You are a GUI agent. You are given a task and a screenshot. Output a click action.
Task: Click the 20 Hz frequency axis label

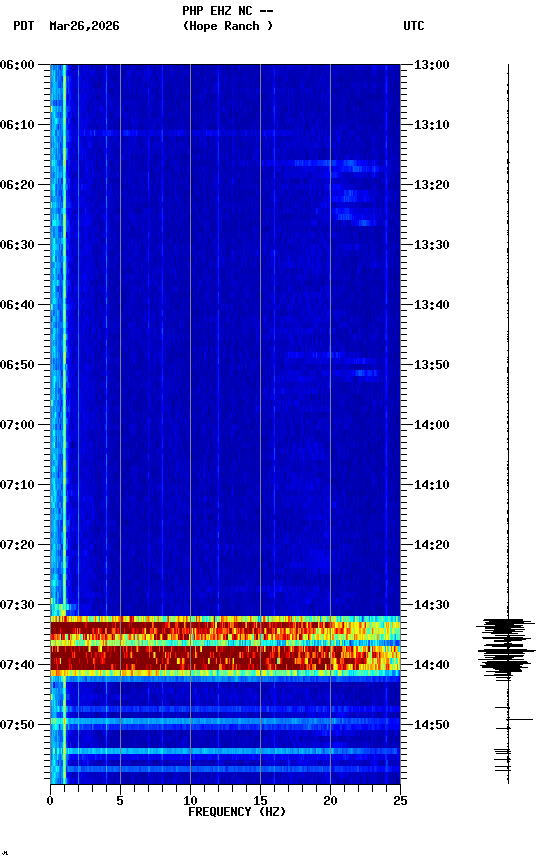click(330, 801)
